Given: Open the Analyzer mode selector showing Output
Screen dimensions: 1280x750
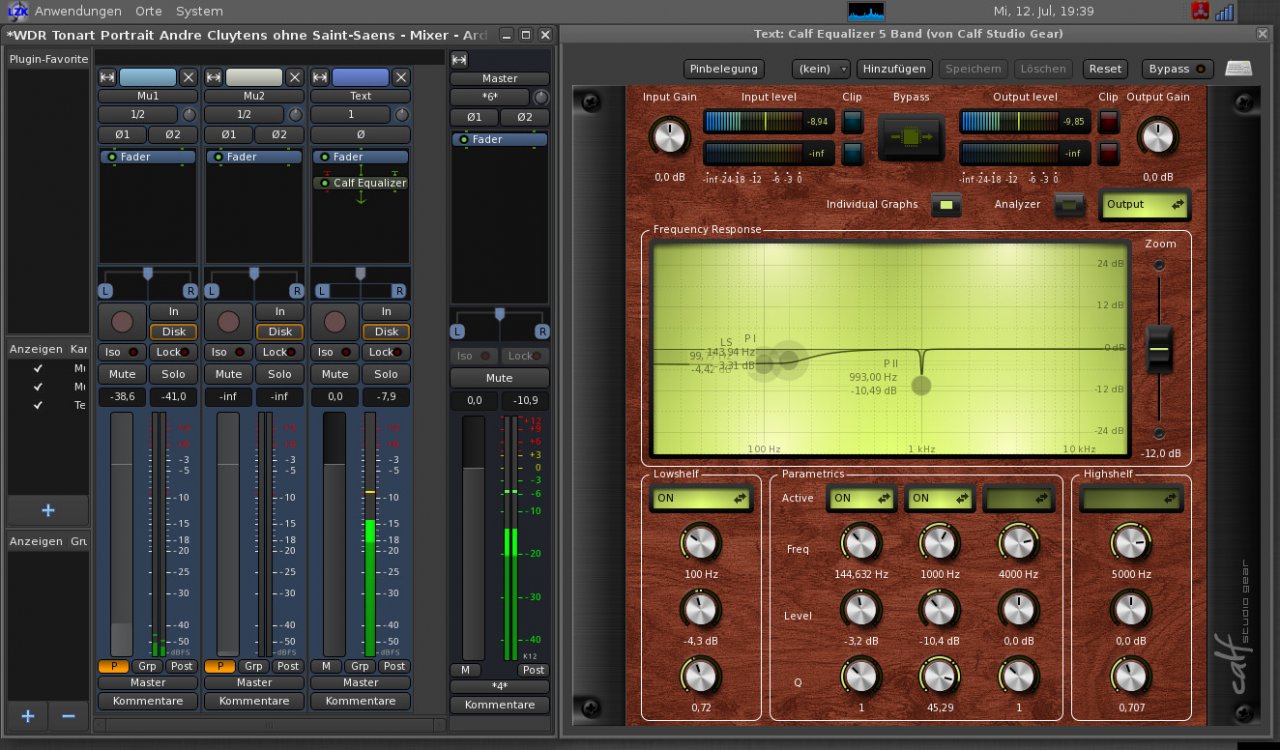Looking at the screenshot, I should click(x=1145, y=204).
